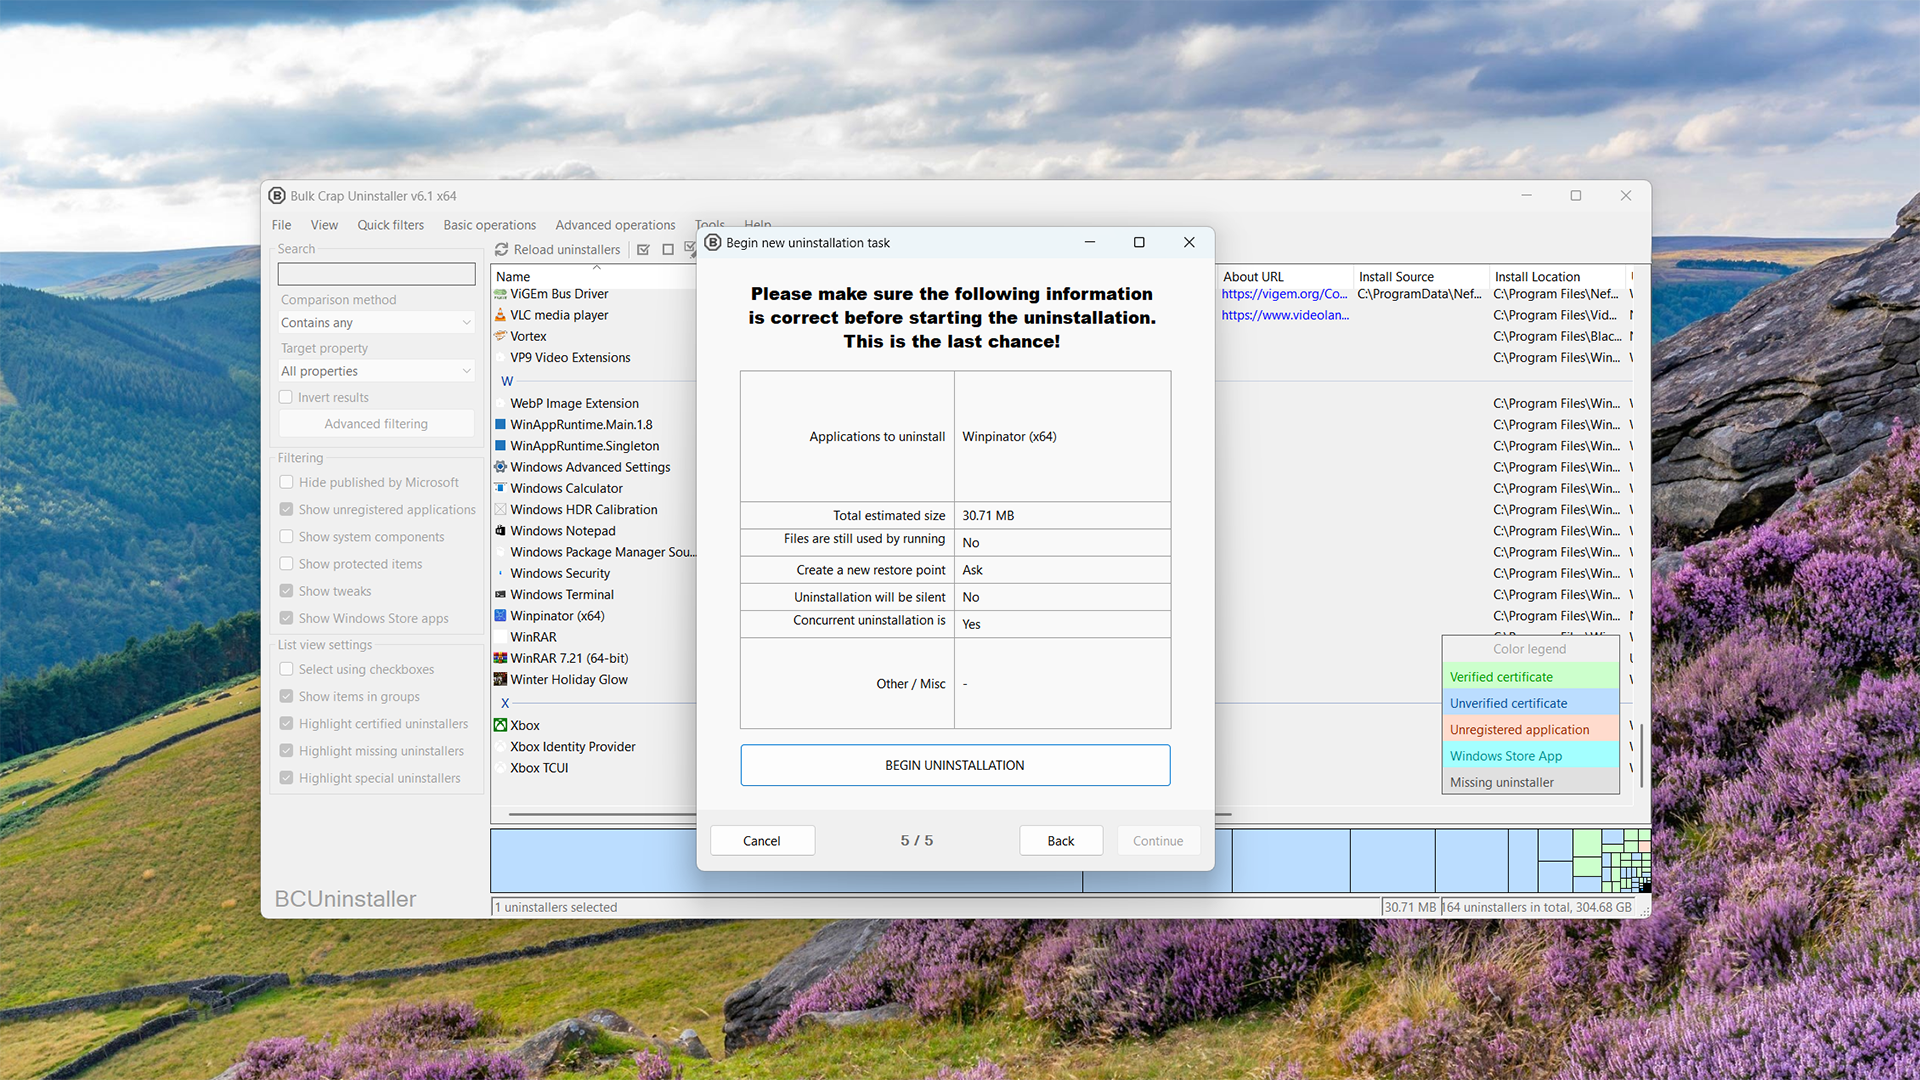Viewport: 1920px width, 1080px height.
Task: Go Back in the uninstall wizard
Action: [x=1061, y=841]
